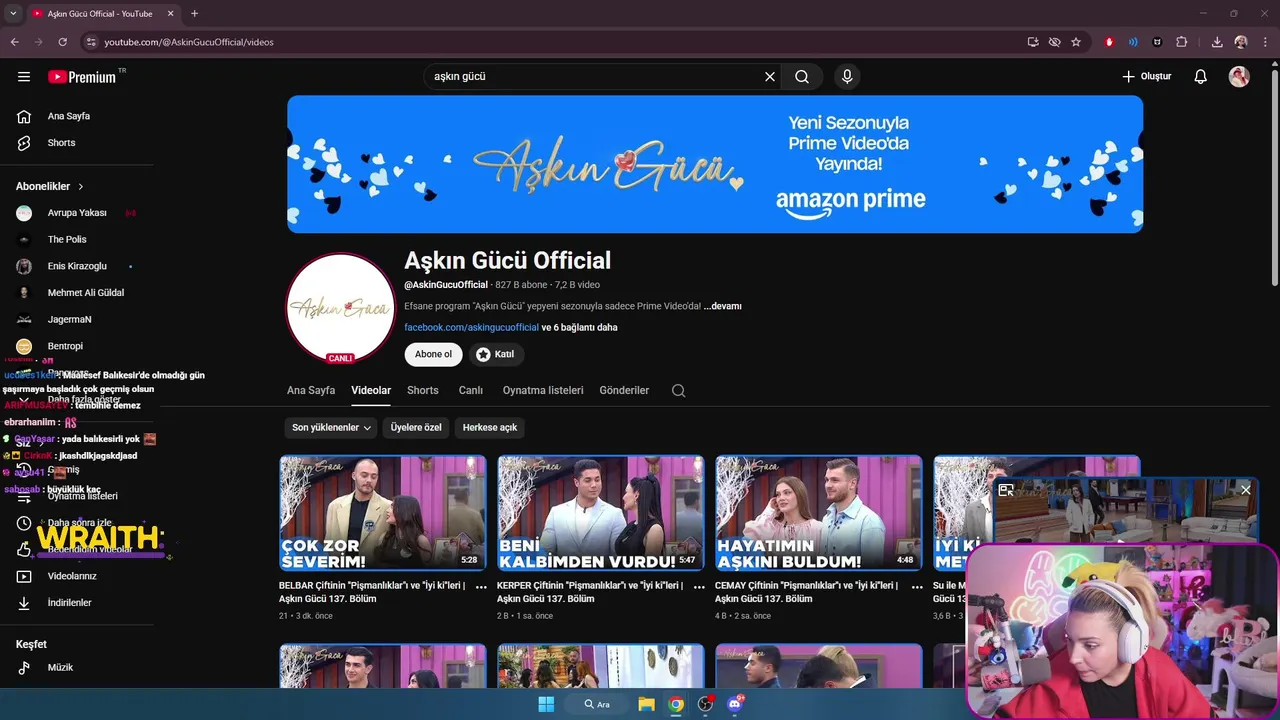Viewport: 1280px width, 720px height.
Task: Open Discord from the taskbar
Action: pyautogui.click(x=736, y=704)
